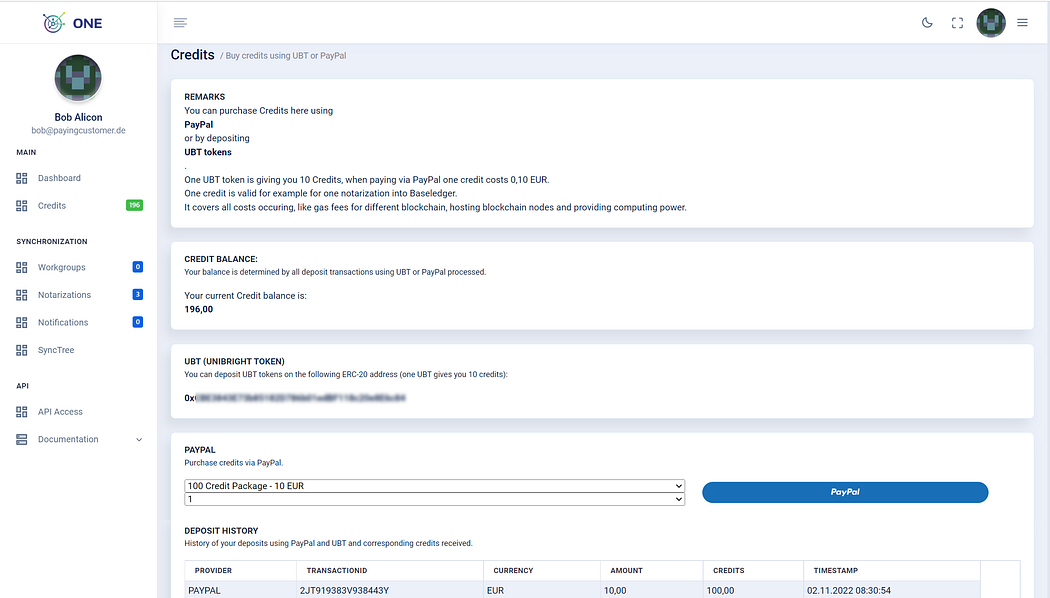Screen dimensions: 1050x598
Task: Expand the Documentation submenu chevron
Action: click(139, 440)
